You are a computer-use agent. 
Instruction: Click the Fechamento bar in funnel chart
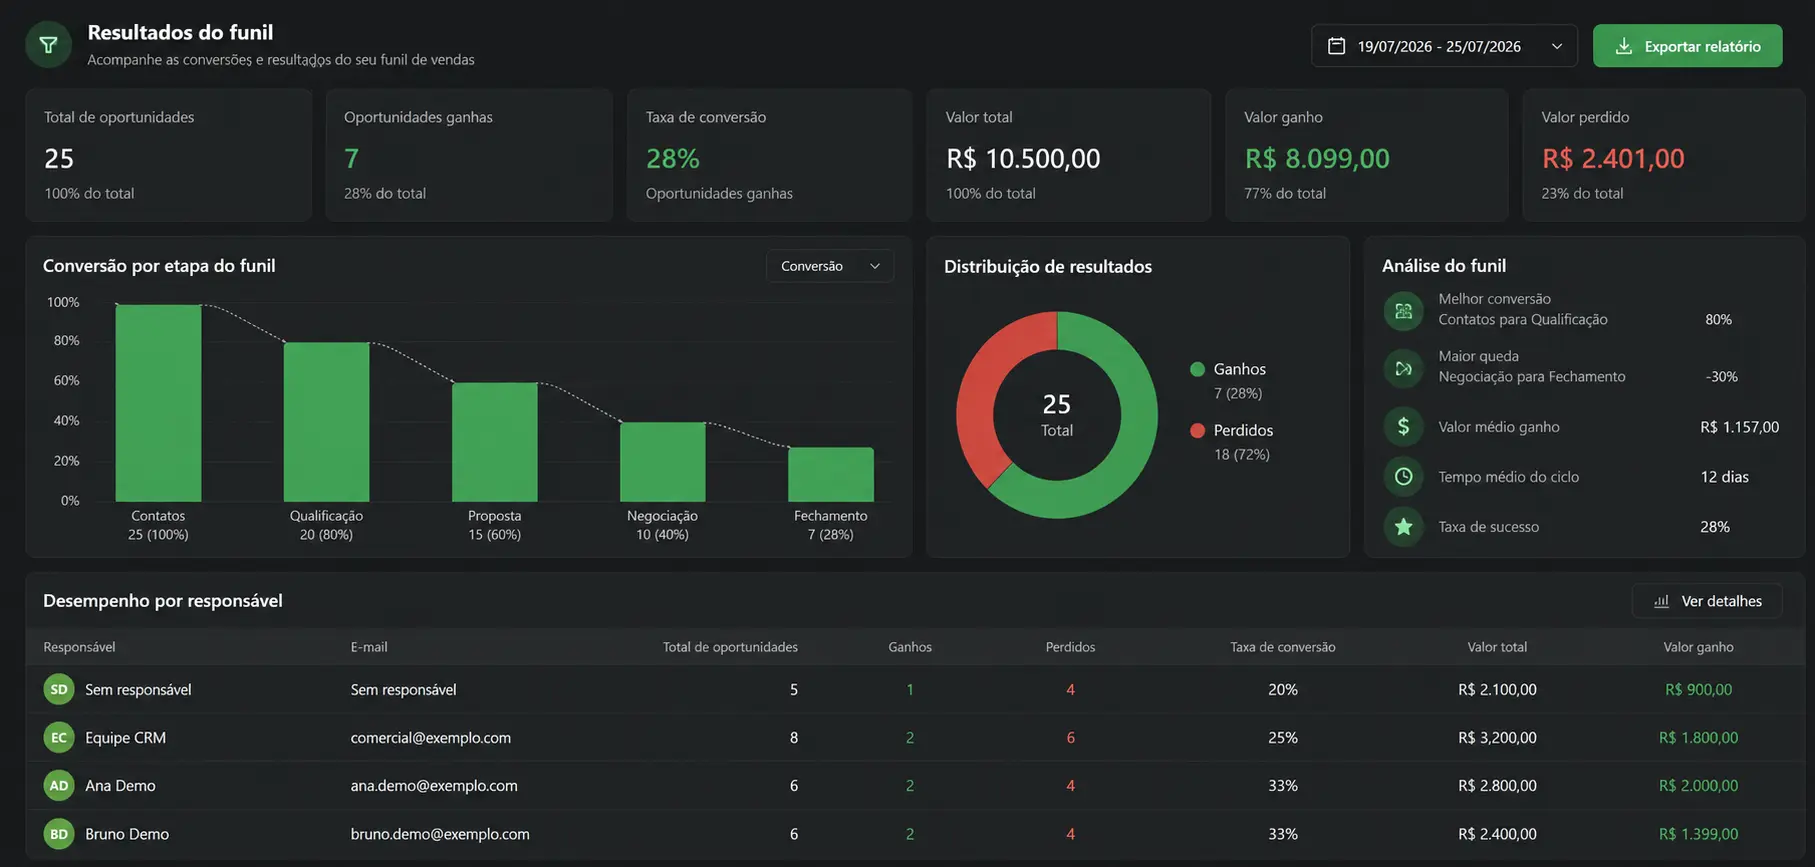(830, 474)
